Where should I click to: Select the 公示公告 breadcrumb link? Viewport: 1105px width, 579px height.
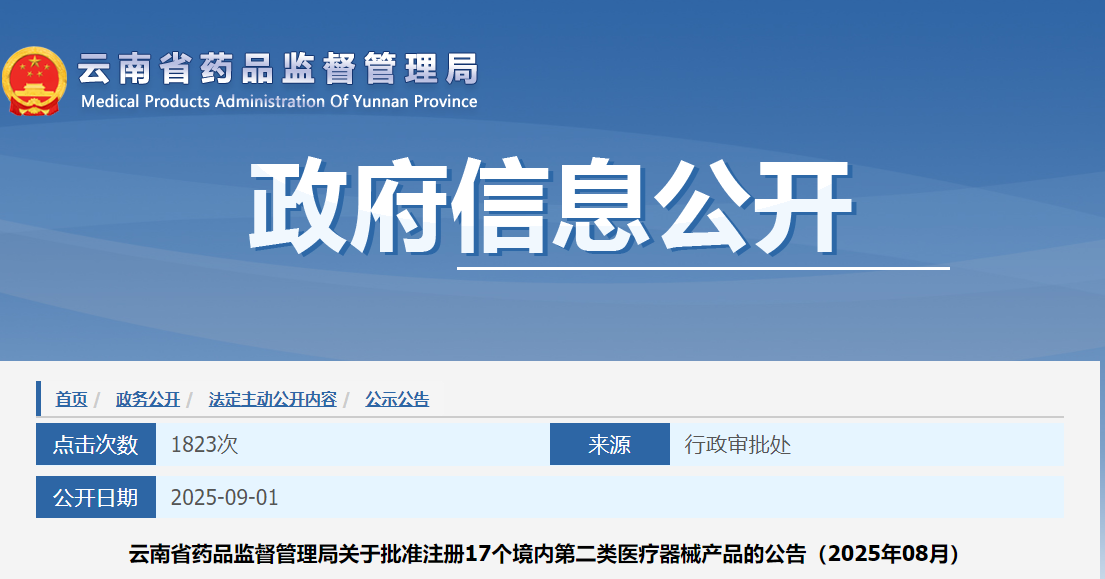(x=397, y=399)
